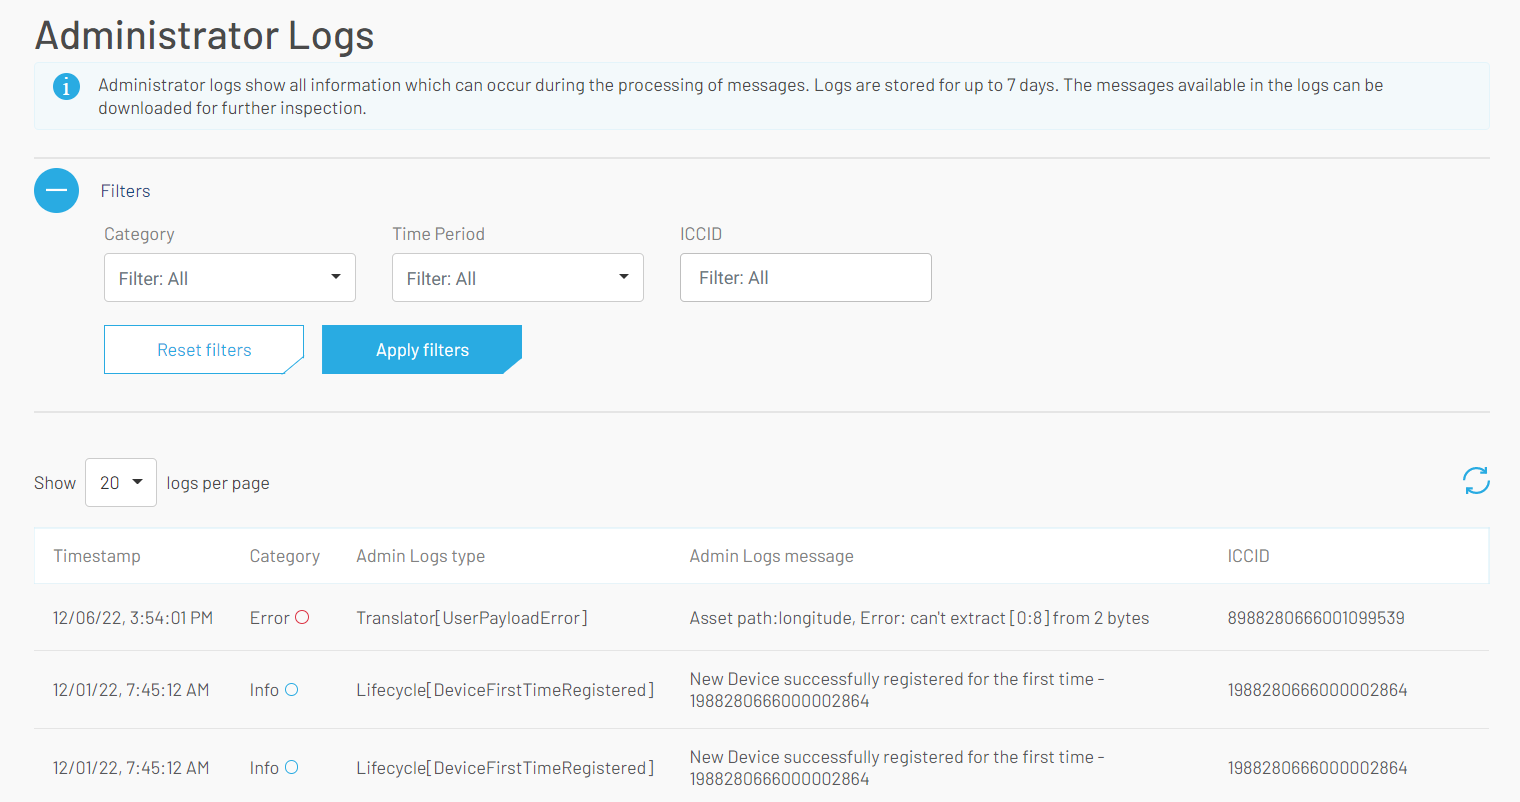Click the 12/01/22 7:45:12 AM timestamp in second row

coord(131,690)
